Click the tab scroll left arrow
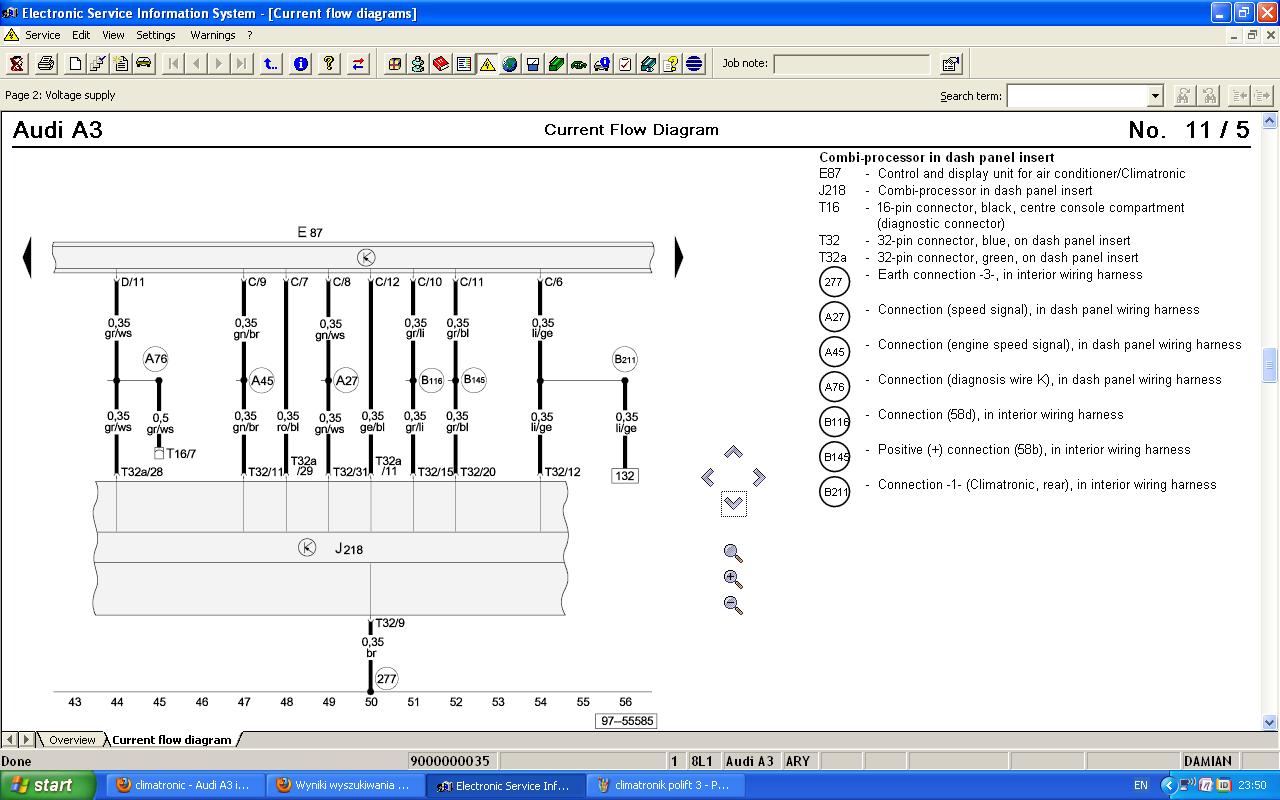Image resolution: width=1280 pixels, height=800 pixels. pyautogui.click(x=10, y=740)
